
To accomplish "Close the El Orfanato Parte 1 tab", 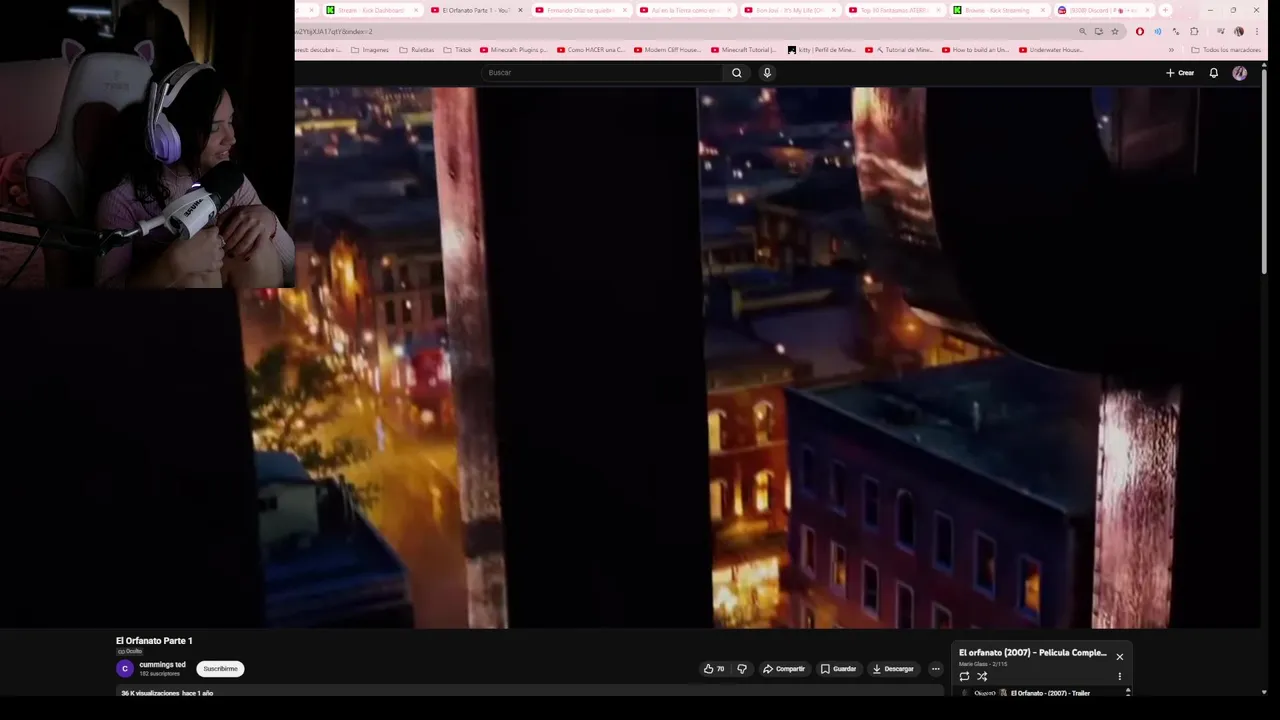I will (x=520, y=10).
